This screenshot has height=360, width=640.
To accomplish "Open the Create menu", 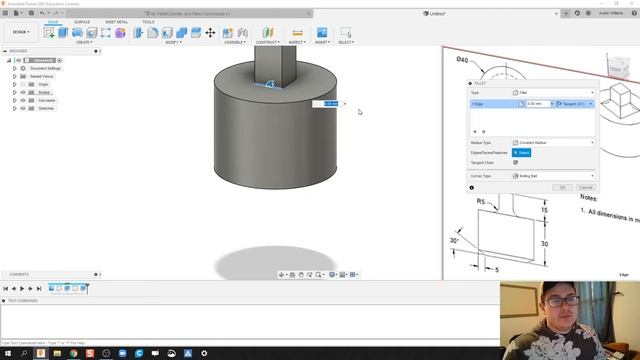I will (x=84, y=42).
